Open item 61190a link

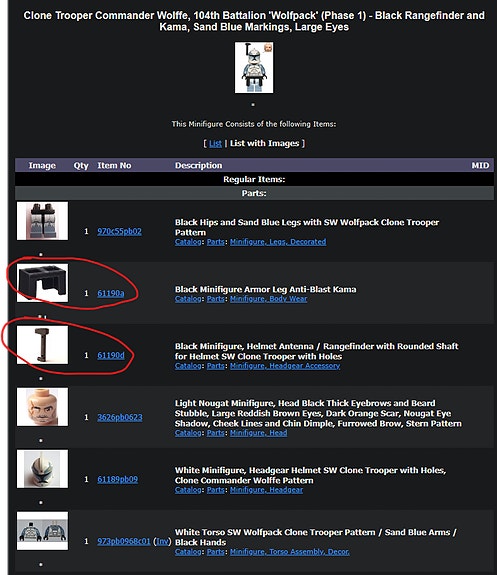click(x=110, y=293)
